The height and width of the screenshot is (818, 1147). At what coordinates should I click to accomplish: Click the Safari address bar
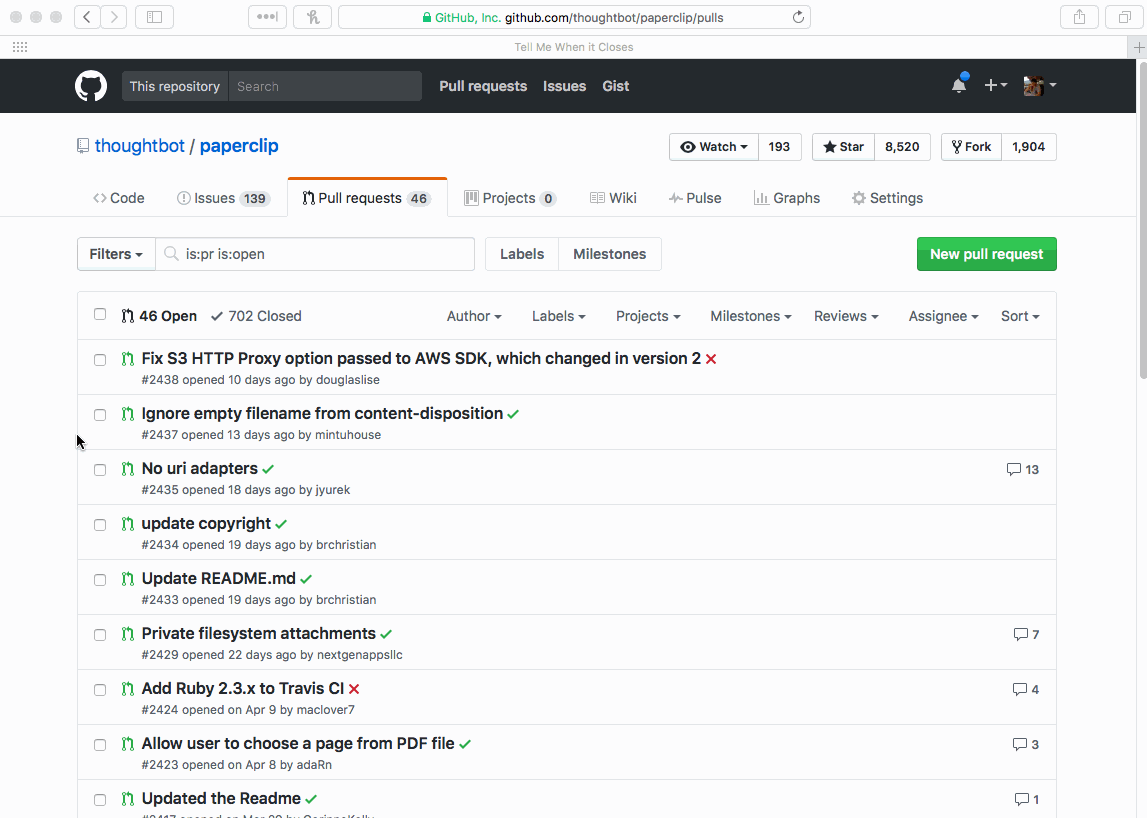pyautogui.click(x=574, y=17)
